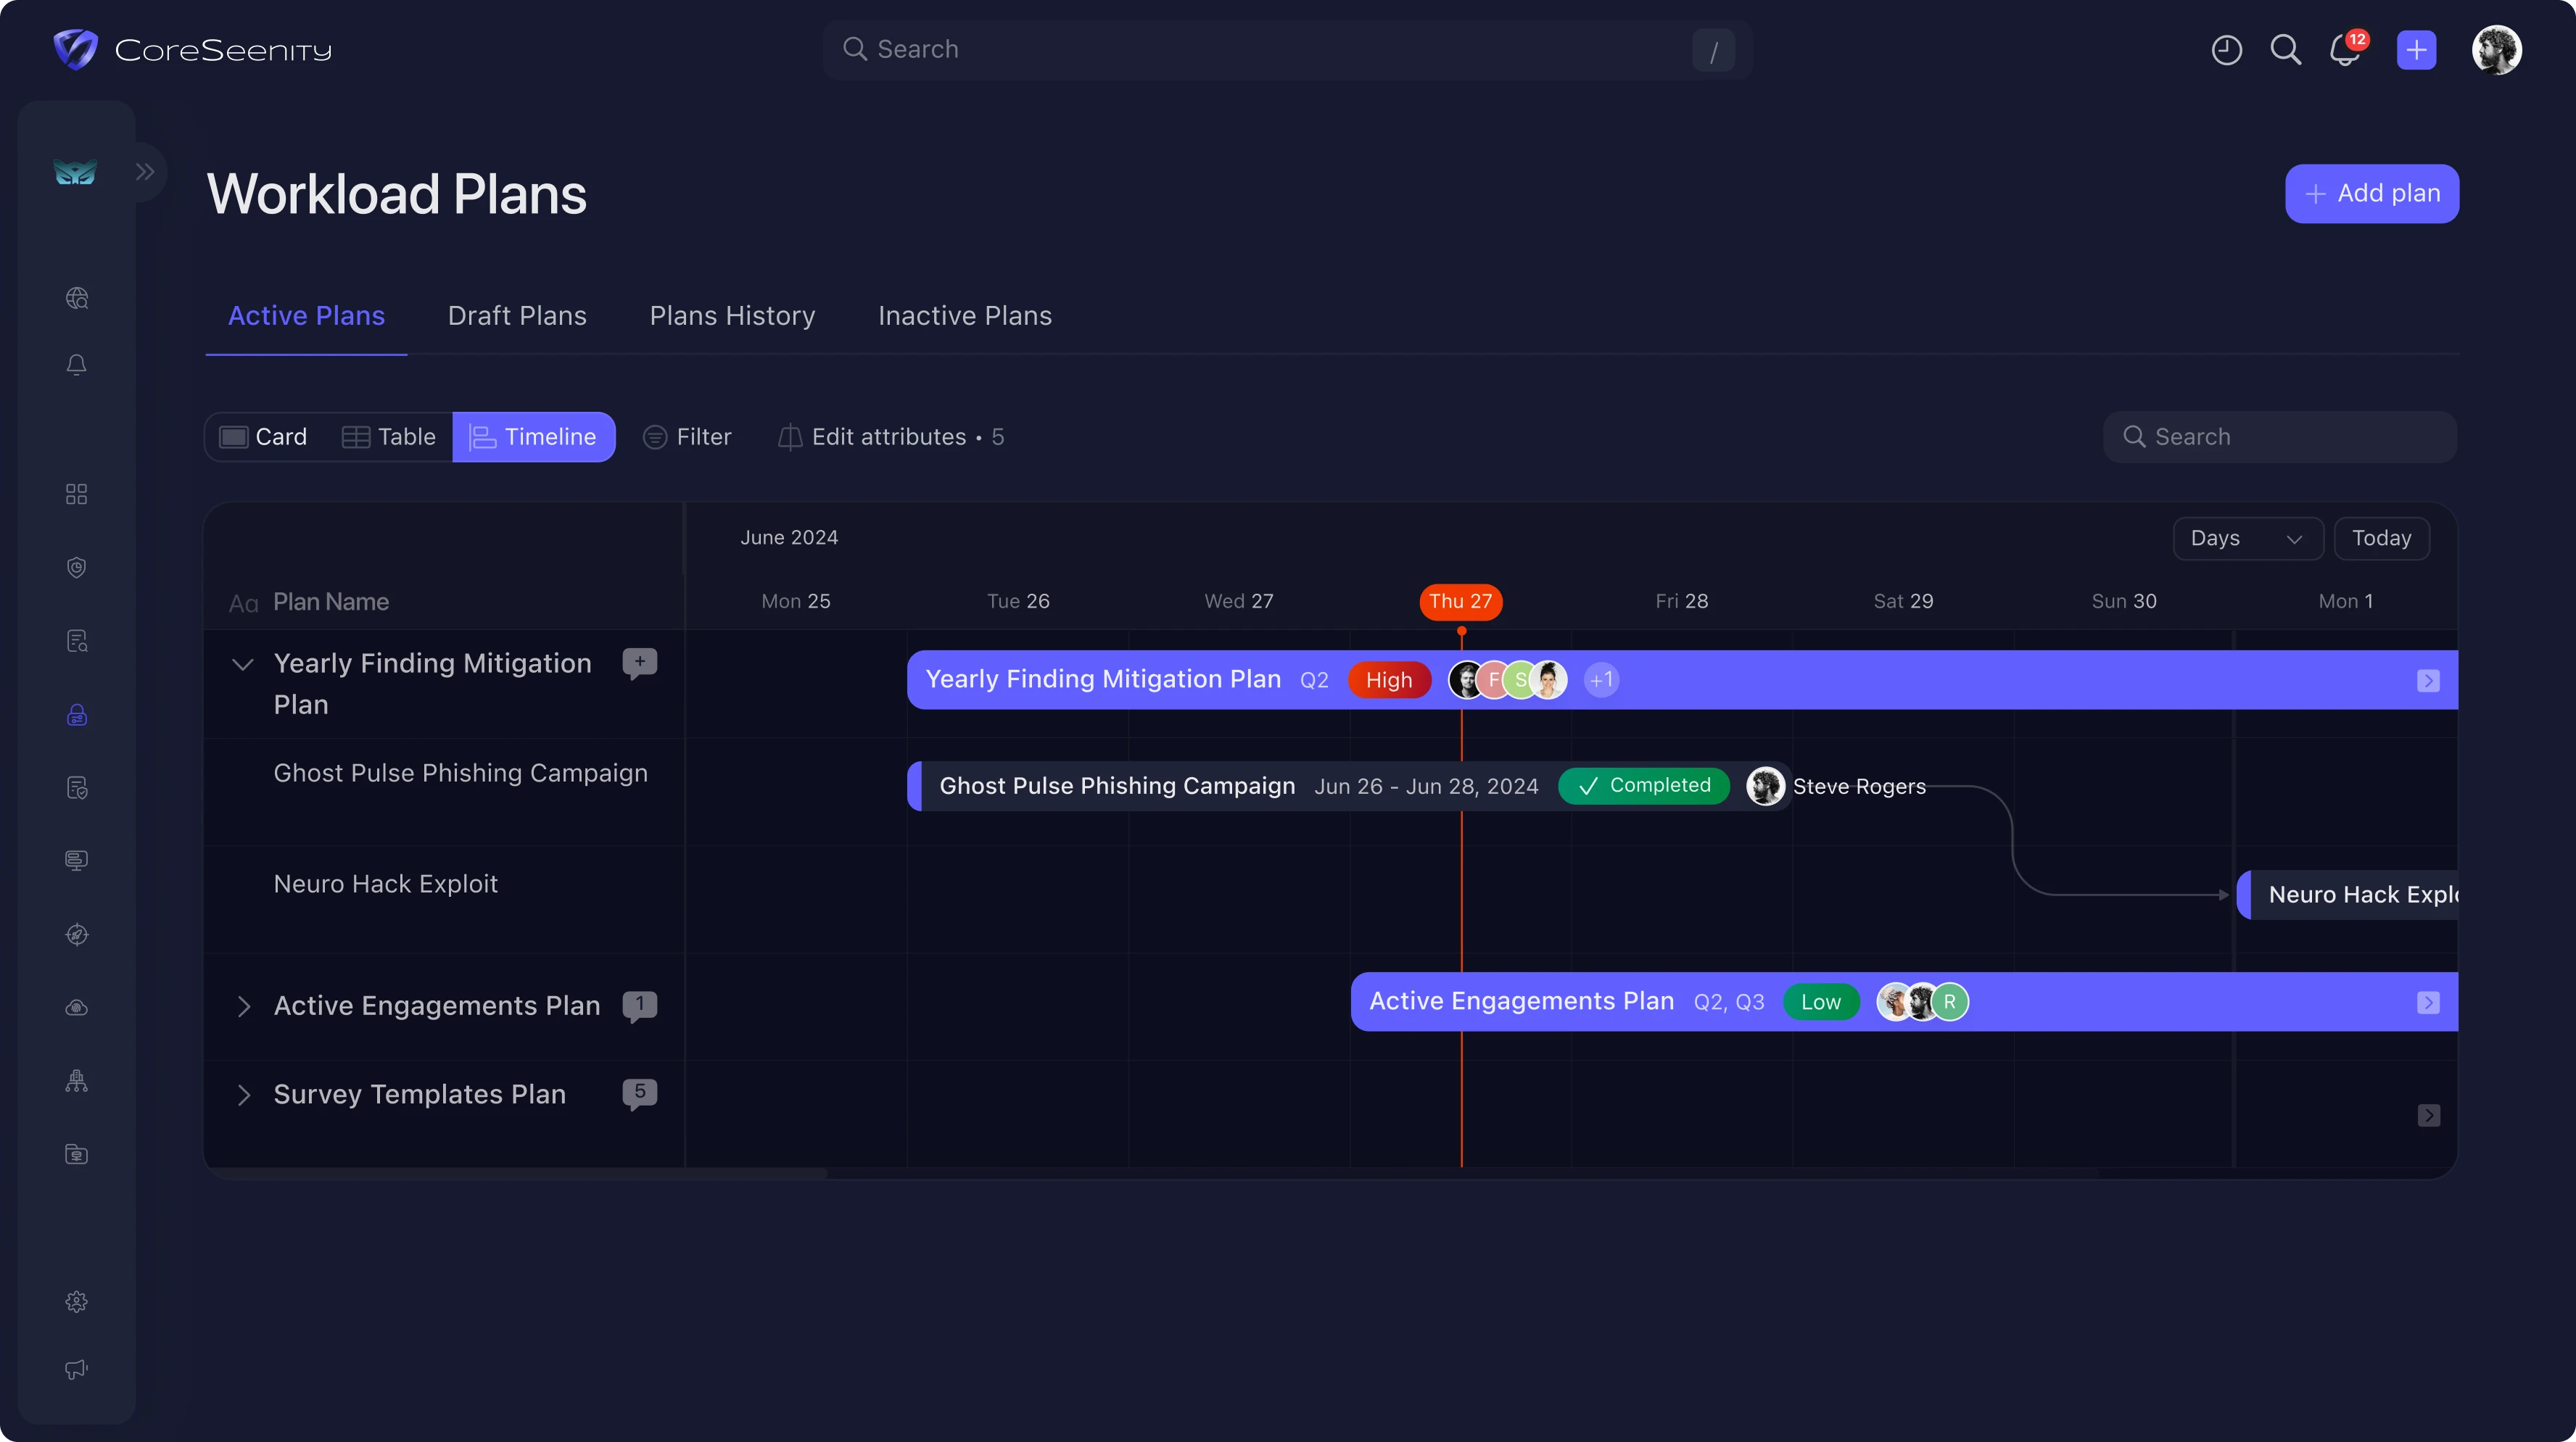Image resolution: width=2576 pixels, height=1442 pixels.
Task: Open the megaphone announcements sidebar icon
Action: click(x=77, y=1369)
